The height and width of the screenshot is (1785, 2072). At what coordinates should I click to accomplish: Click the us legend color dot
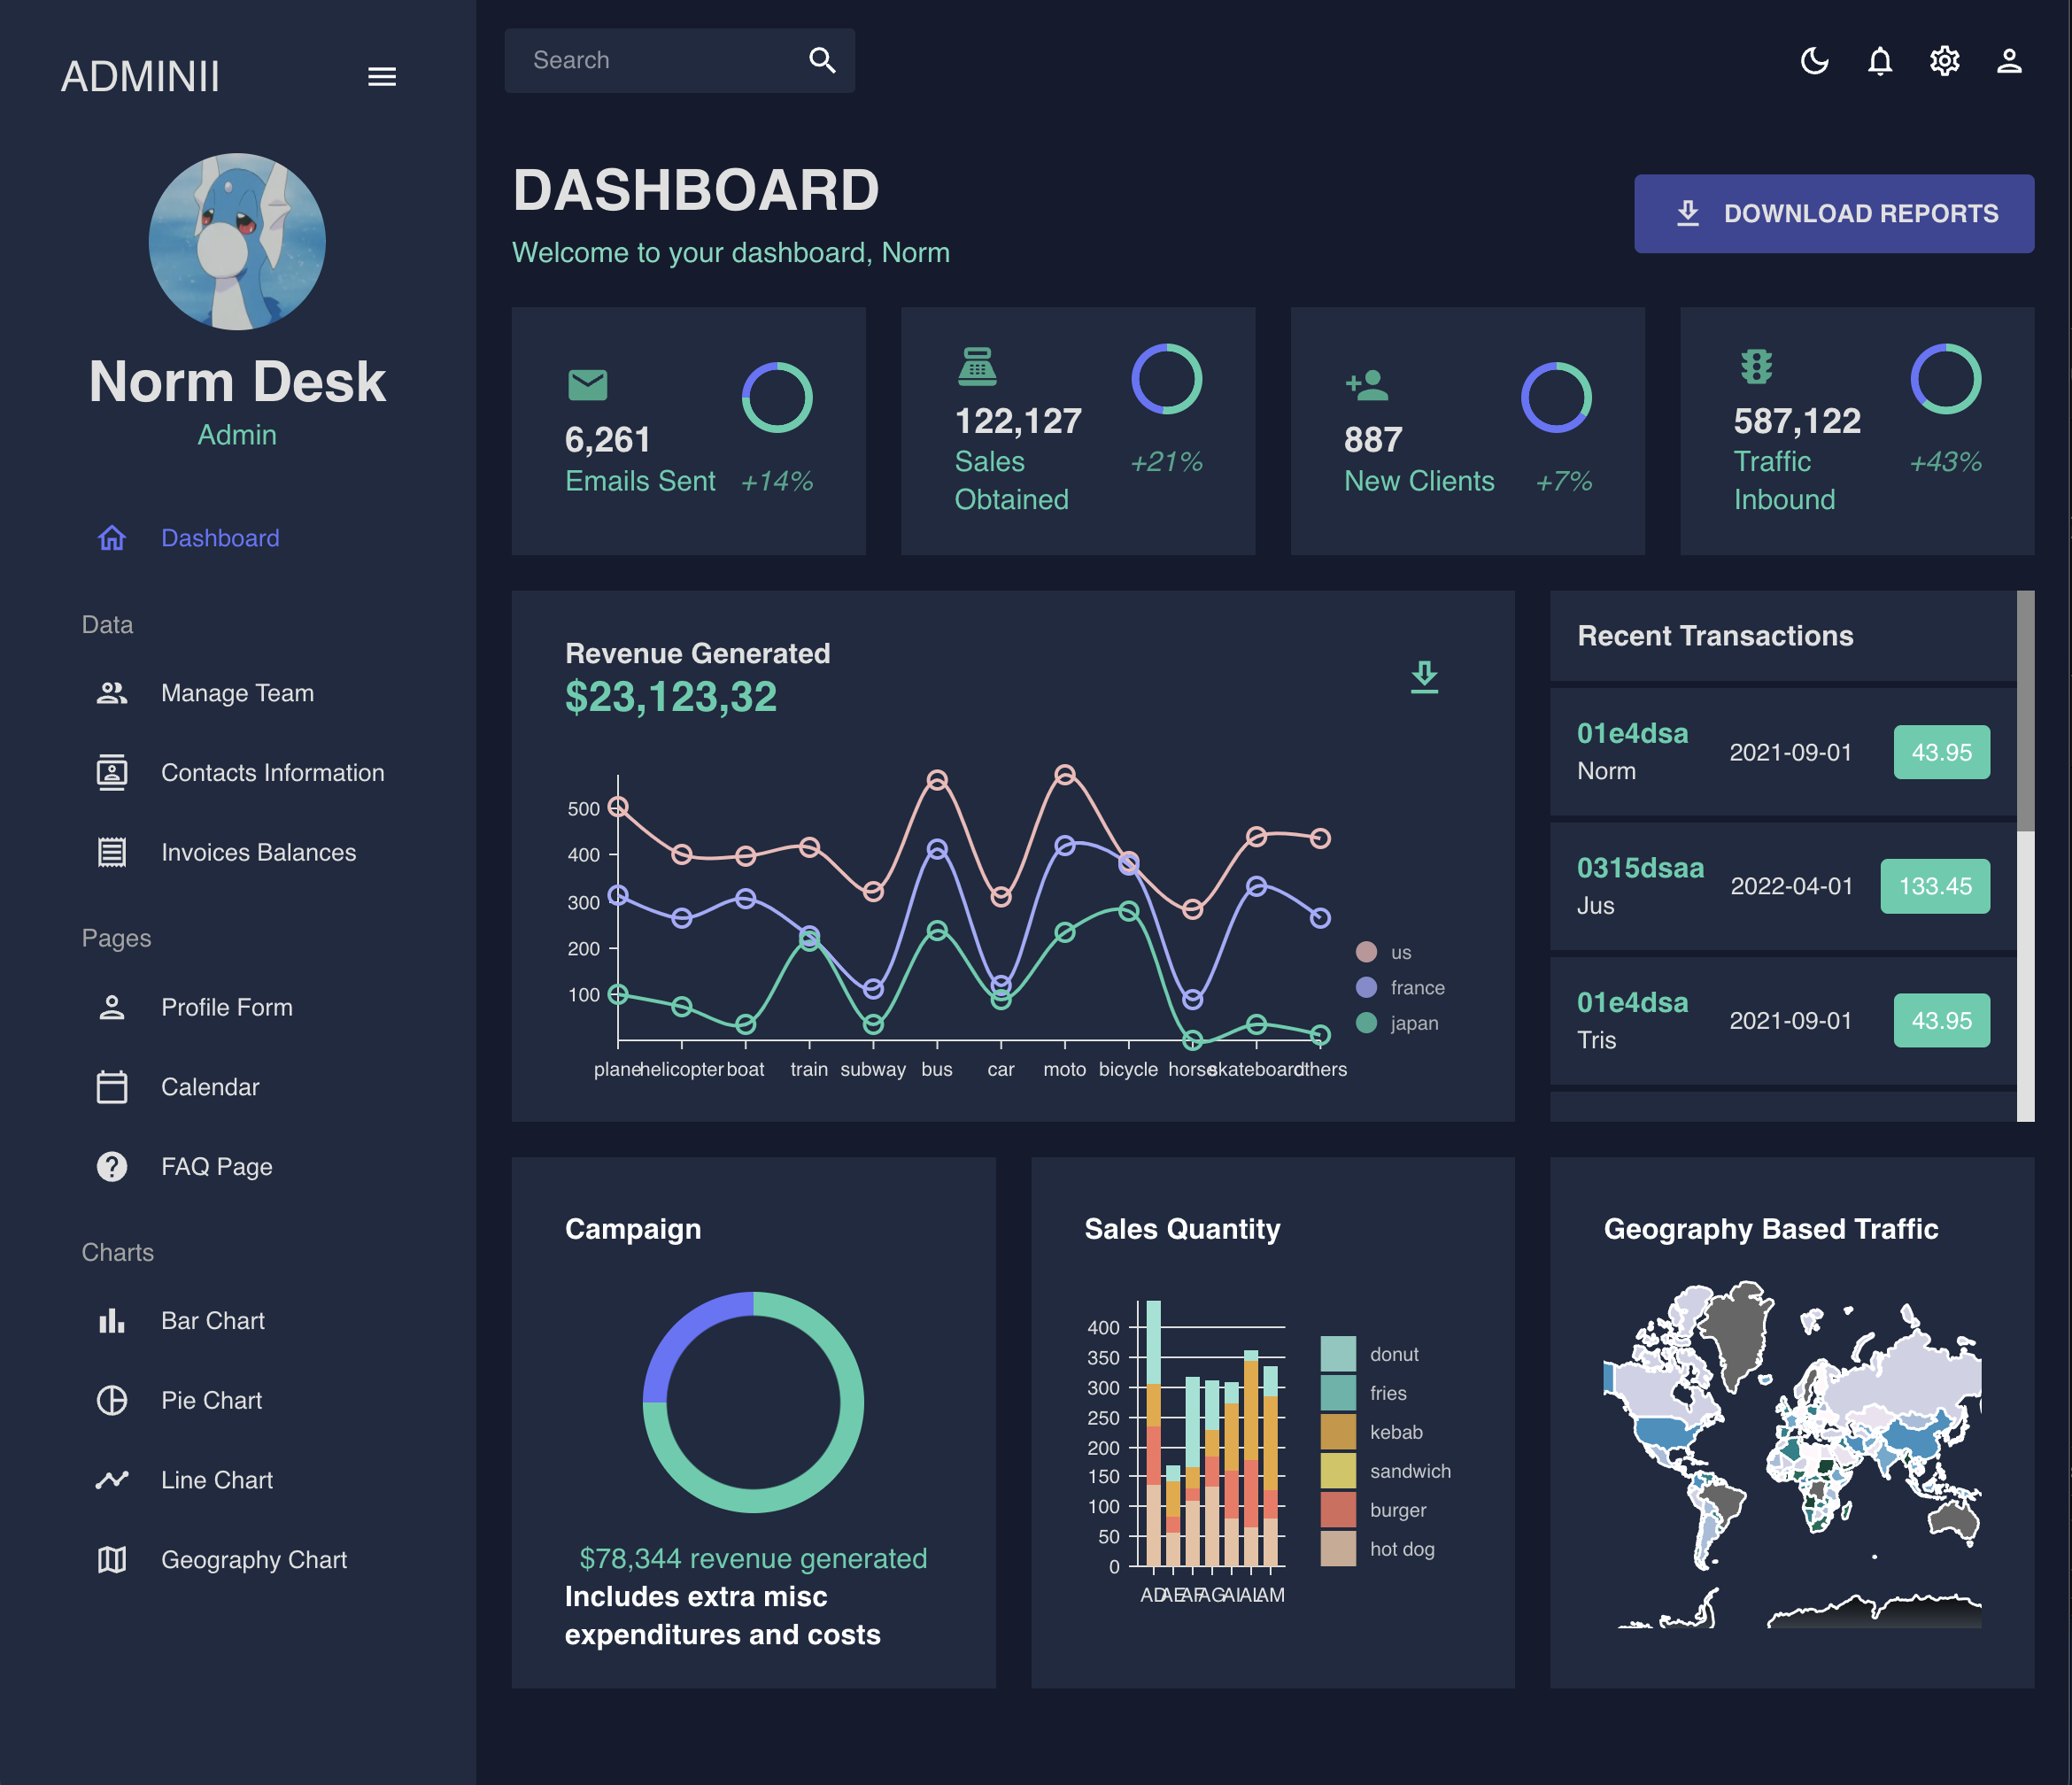[1366, 951]
